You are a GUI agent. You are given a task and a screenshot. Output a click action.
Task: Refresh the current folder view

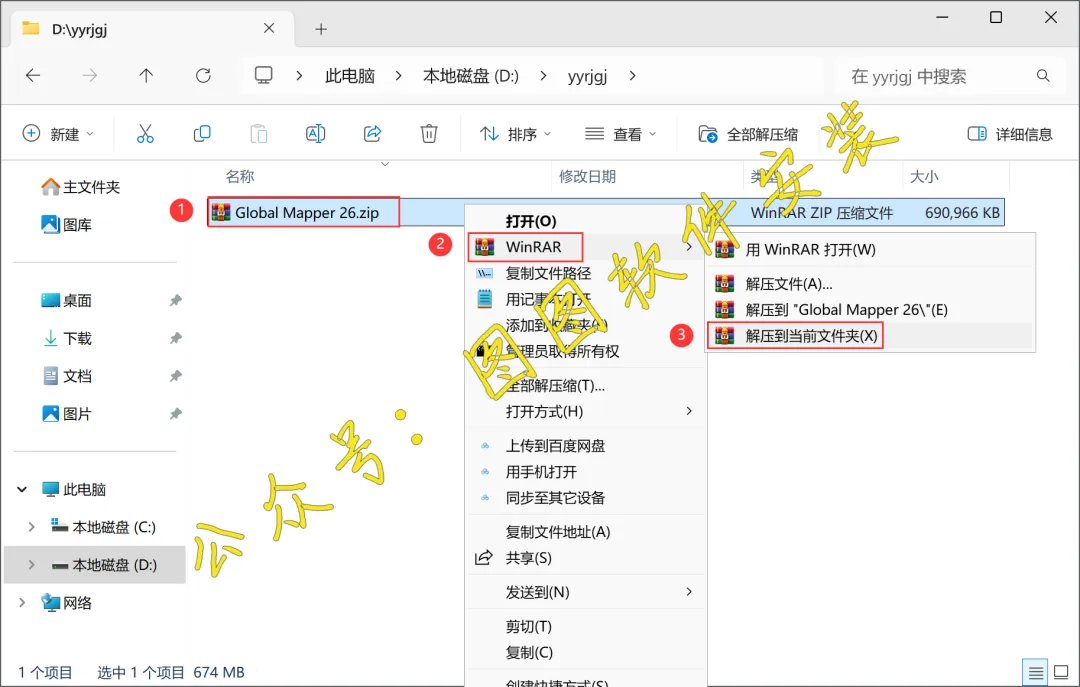pos(203,76)
